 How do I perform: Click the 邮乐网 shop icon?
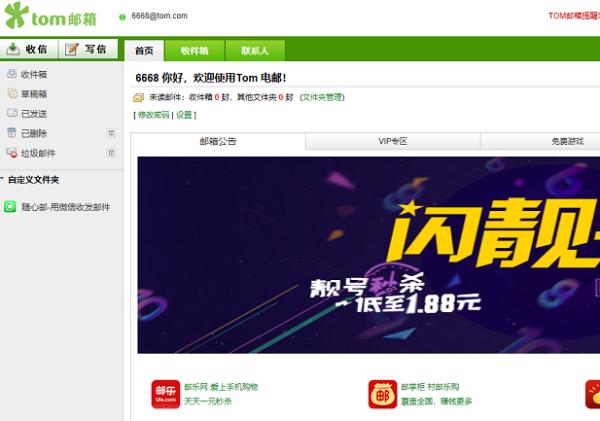point(164,393)
